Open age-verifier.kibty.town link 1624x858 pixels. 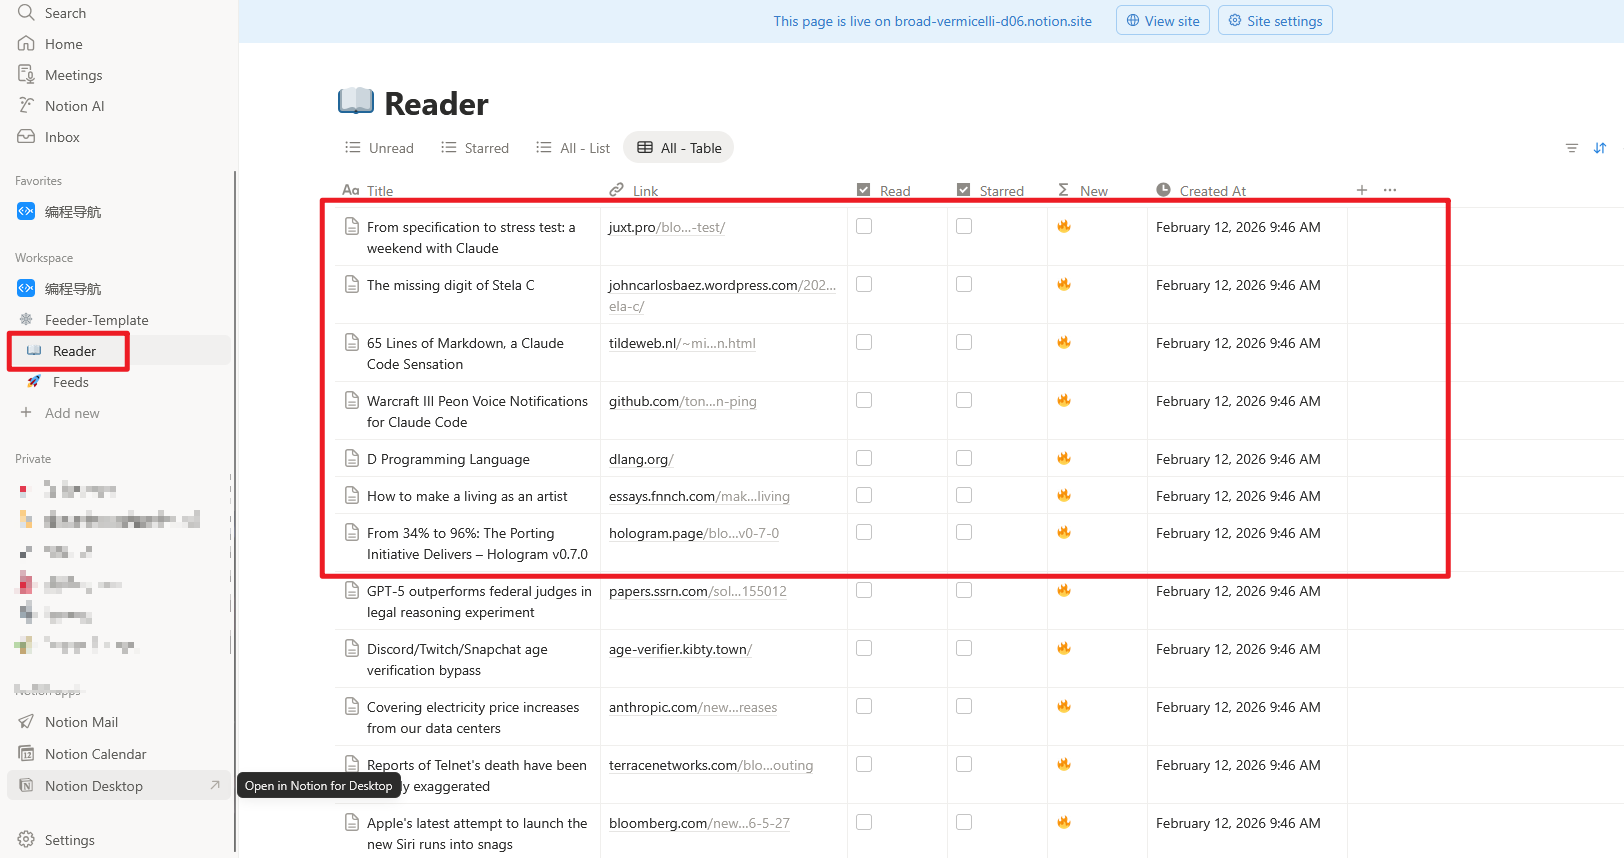pyautogui.click(x=680, y=649)
